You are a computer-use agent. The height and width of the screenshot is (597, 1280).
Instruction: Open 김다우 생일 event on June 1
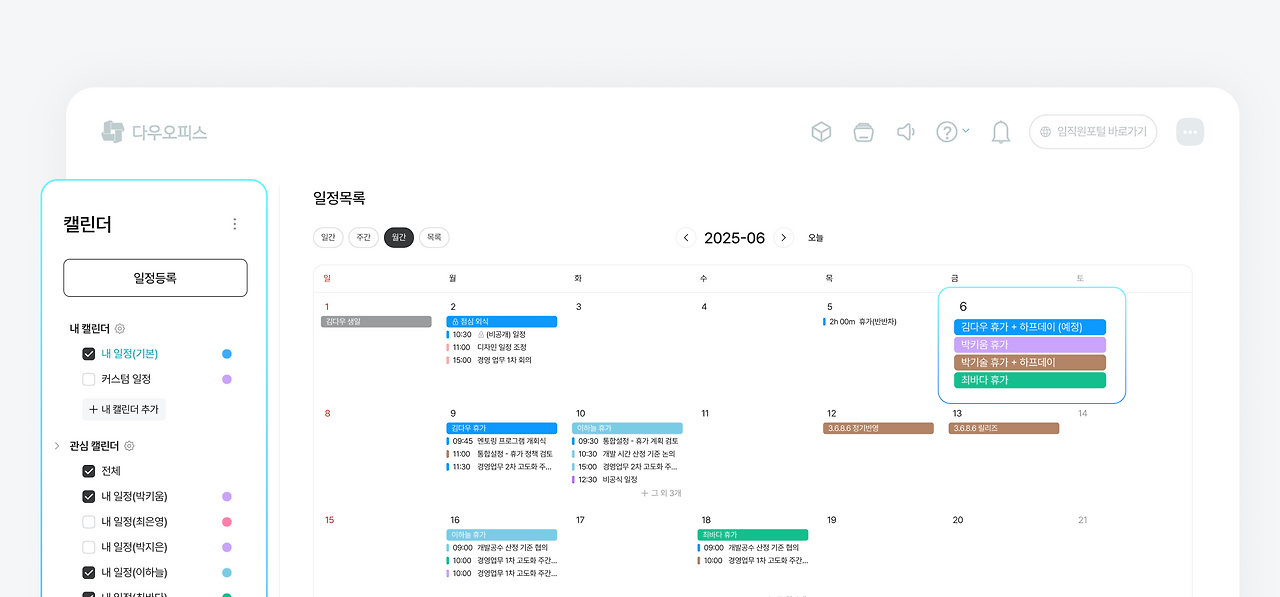pyautogui.click(x=376, y=322)
